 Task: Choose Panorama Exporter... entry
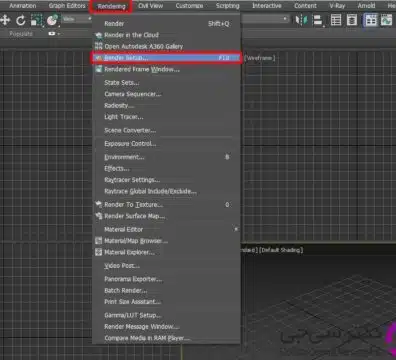click(166, 279)
